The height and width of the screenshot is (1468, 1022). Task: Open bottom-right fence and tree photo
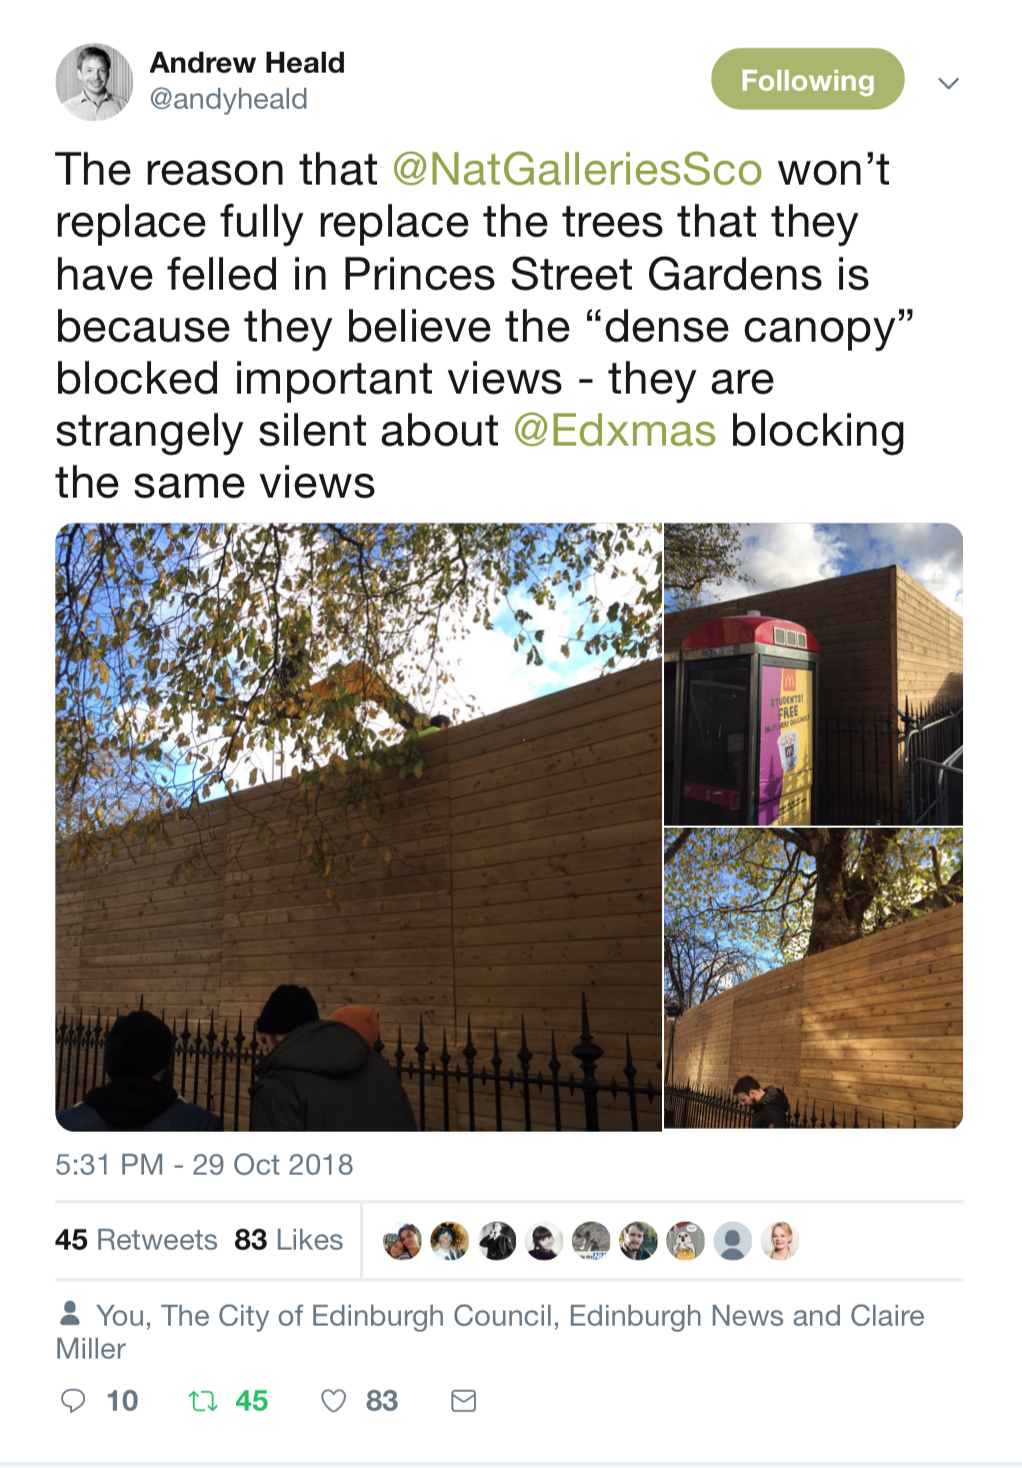tap(813, 978)
